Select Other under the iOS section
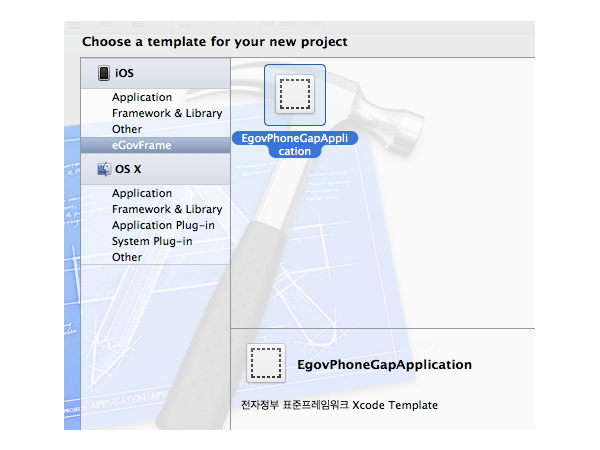This screenshot has width=600, height=450. tap(127, 129)
